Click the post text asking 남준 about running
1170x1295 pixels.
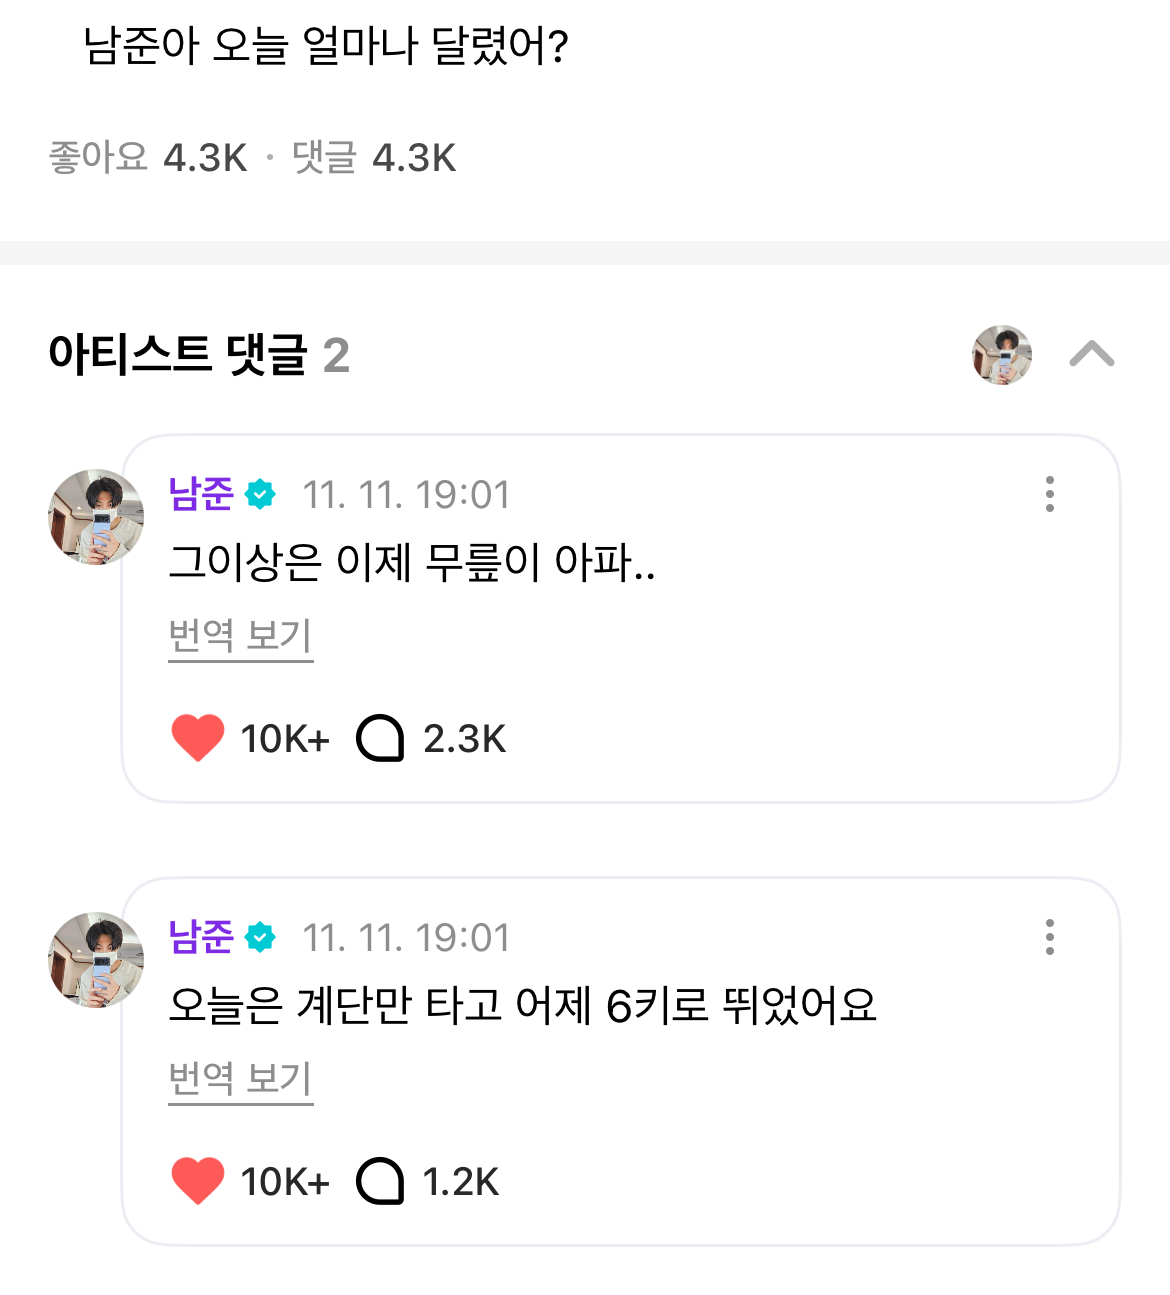point(326,46)
